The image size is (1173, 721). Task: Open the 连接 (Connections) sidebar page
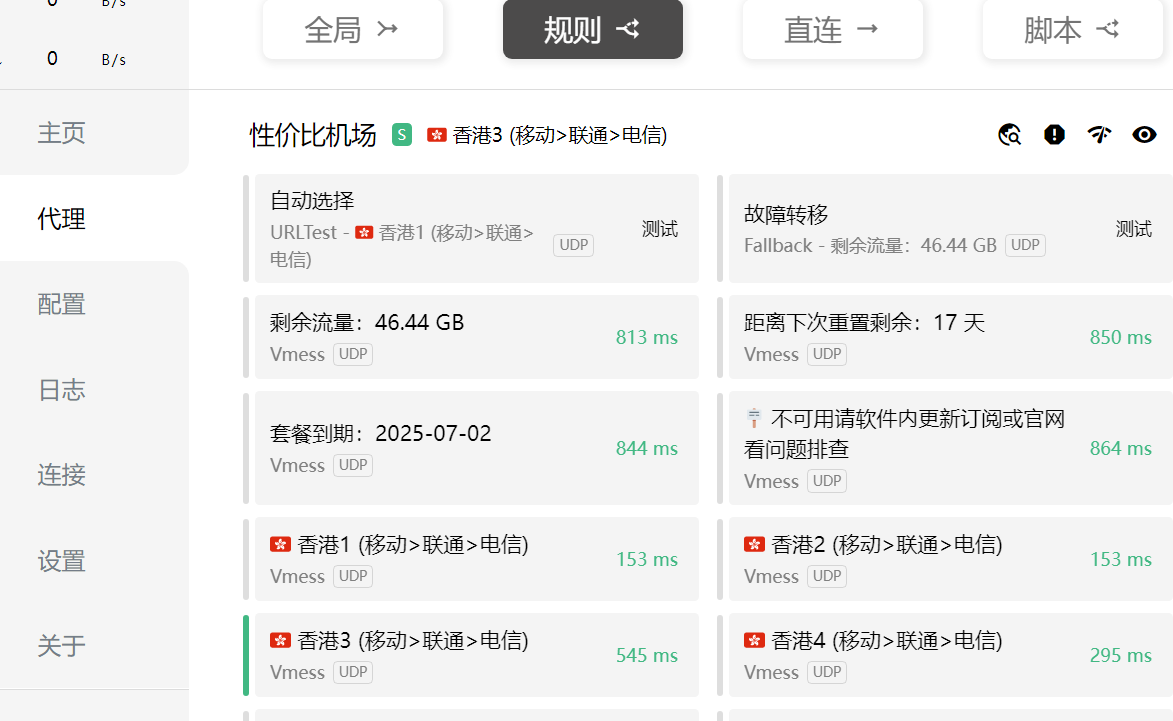pyautogui.click(x=61, y=475)
